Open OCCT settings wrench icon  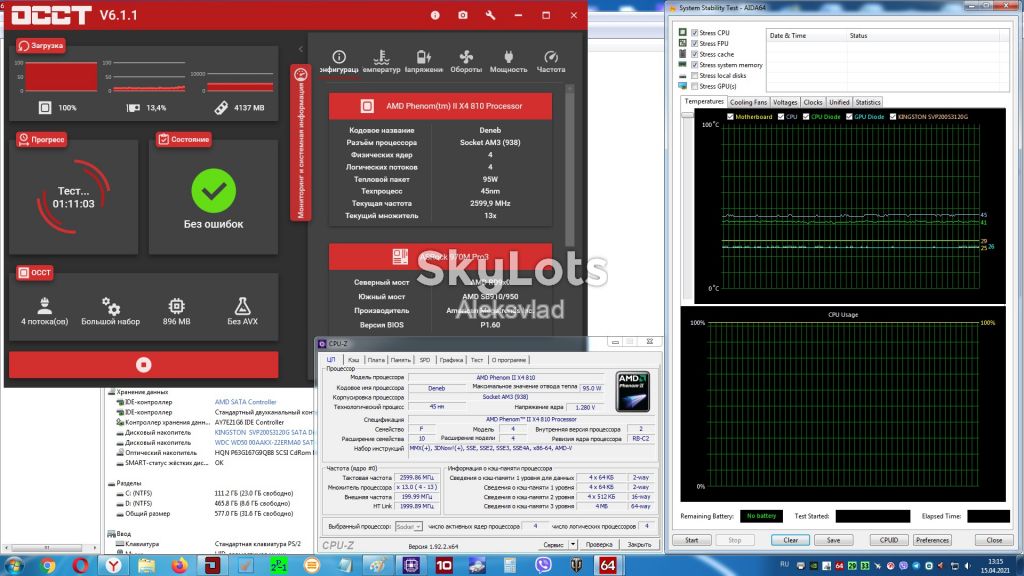[x=490, y=15]
